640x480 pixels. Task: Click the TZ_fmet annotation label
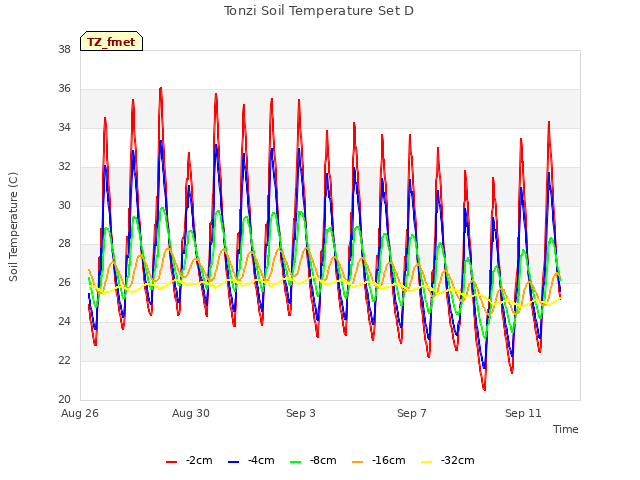point(111,42)
